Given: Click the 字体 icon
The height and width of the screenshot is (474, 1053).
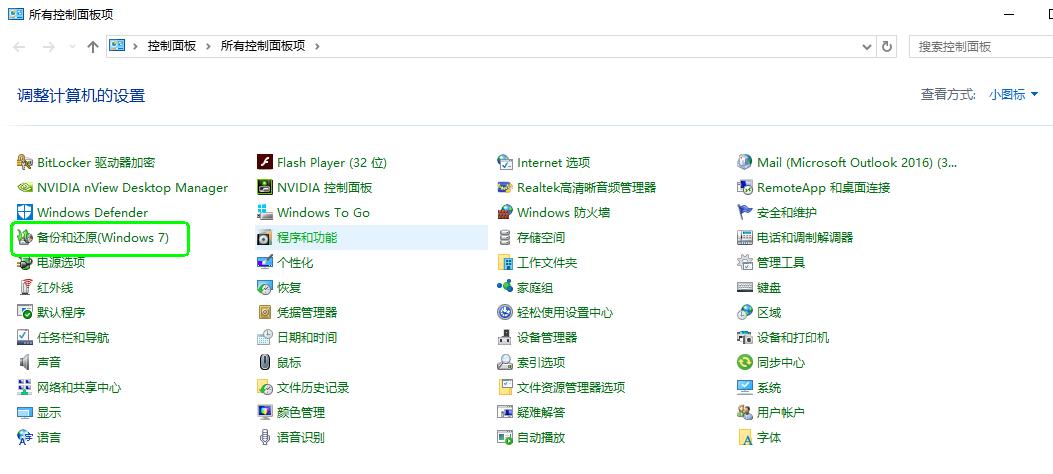Looking at the screenshot, I should pos(745,438).
